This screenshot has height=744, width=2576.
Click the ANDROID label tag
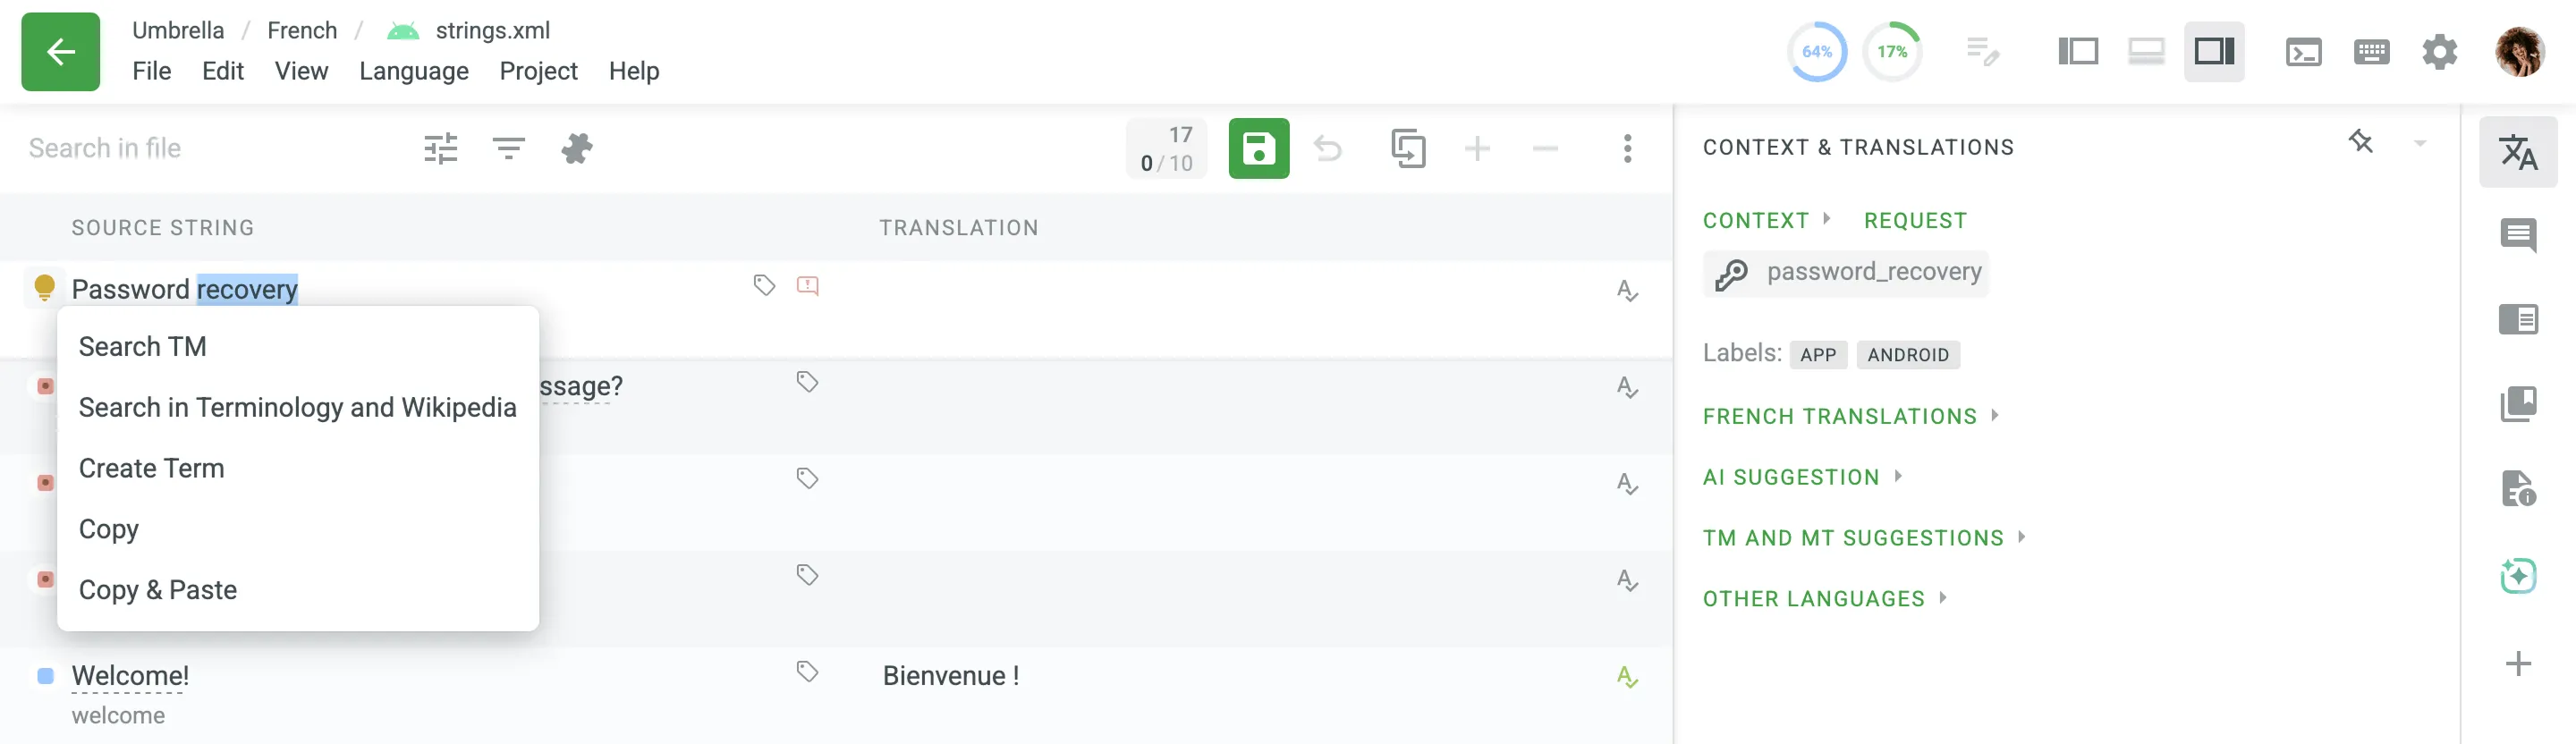point(1907,355)
